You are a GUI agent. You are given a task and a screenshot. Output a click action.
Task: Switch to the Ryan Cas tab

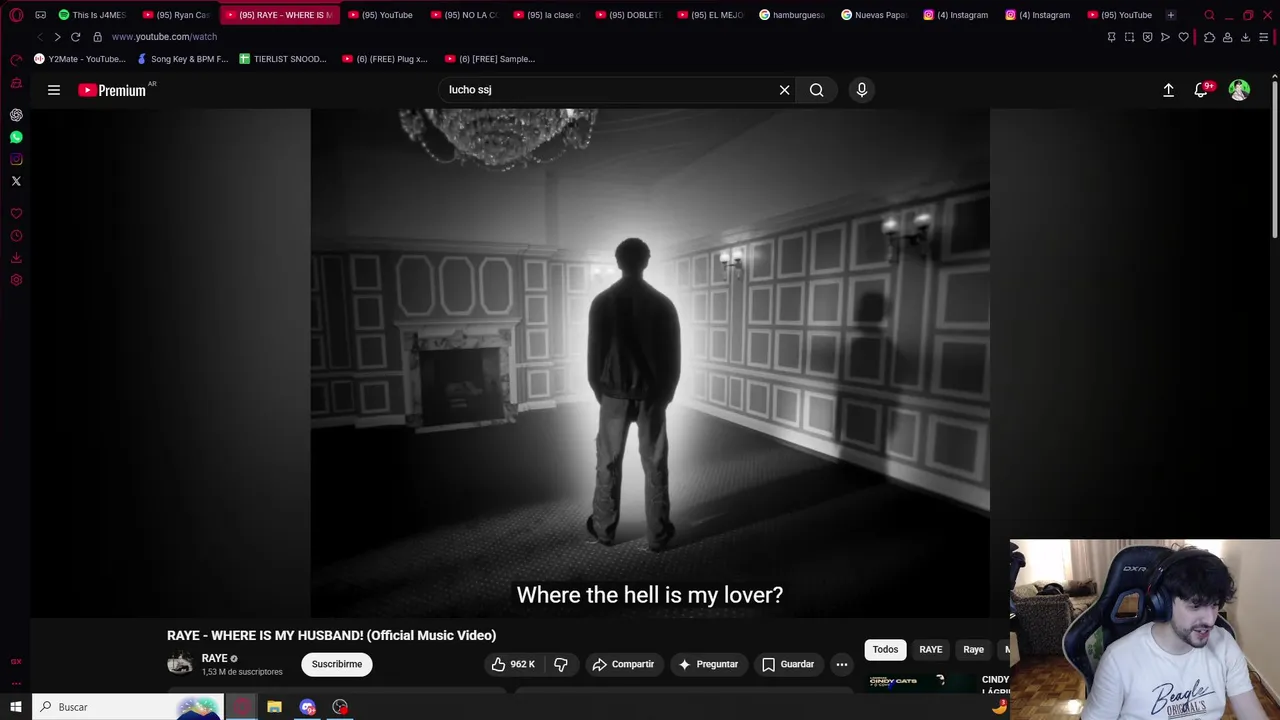pyautogui.click(x=177, y=15)
